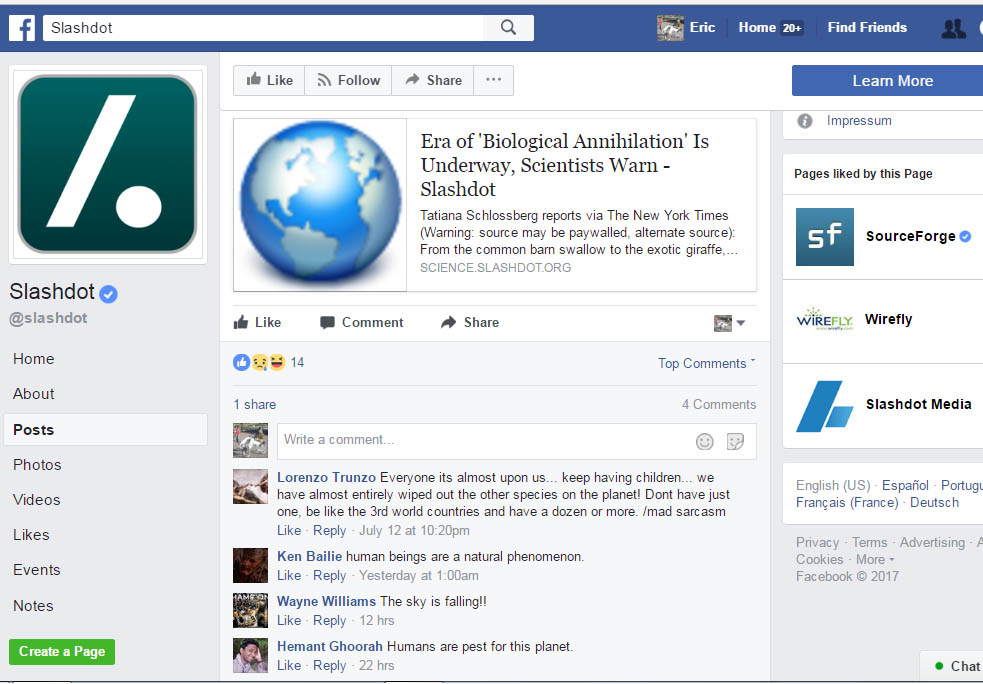Viewport: 983px width, 684px height.
Task: Switch language to Deutsch
Action: 934,503
